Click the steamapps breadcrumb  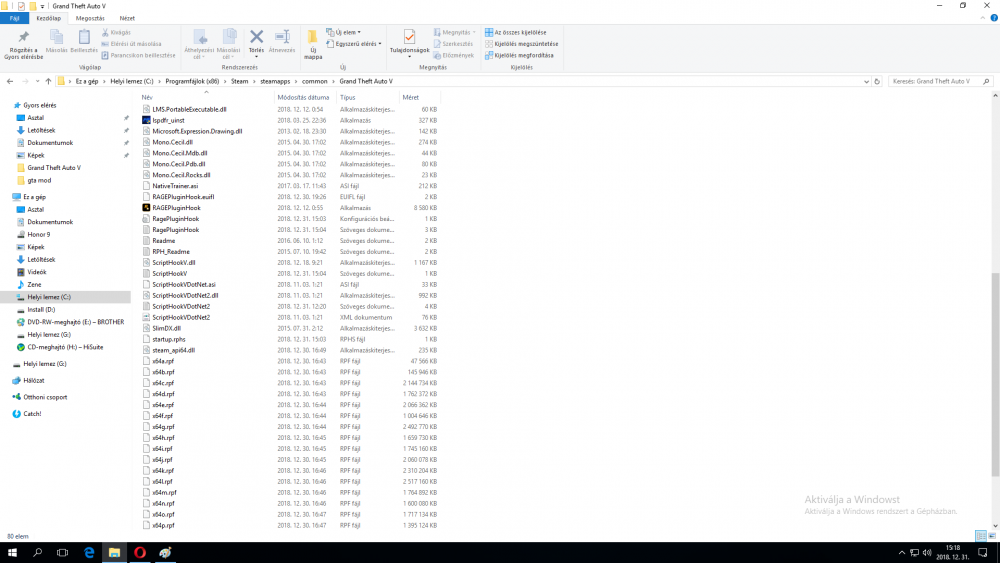pos(275,81)
